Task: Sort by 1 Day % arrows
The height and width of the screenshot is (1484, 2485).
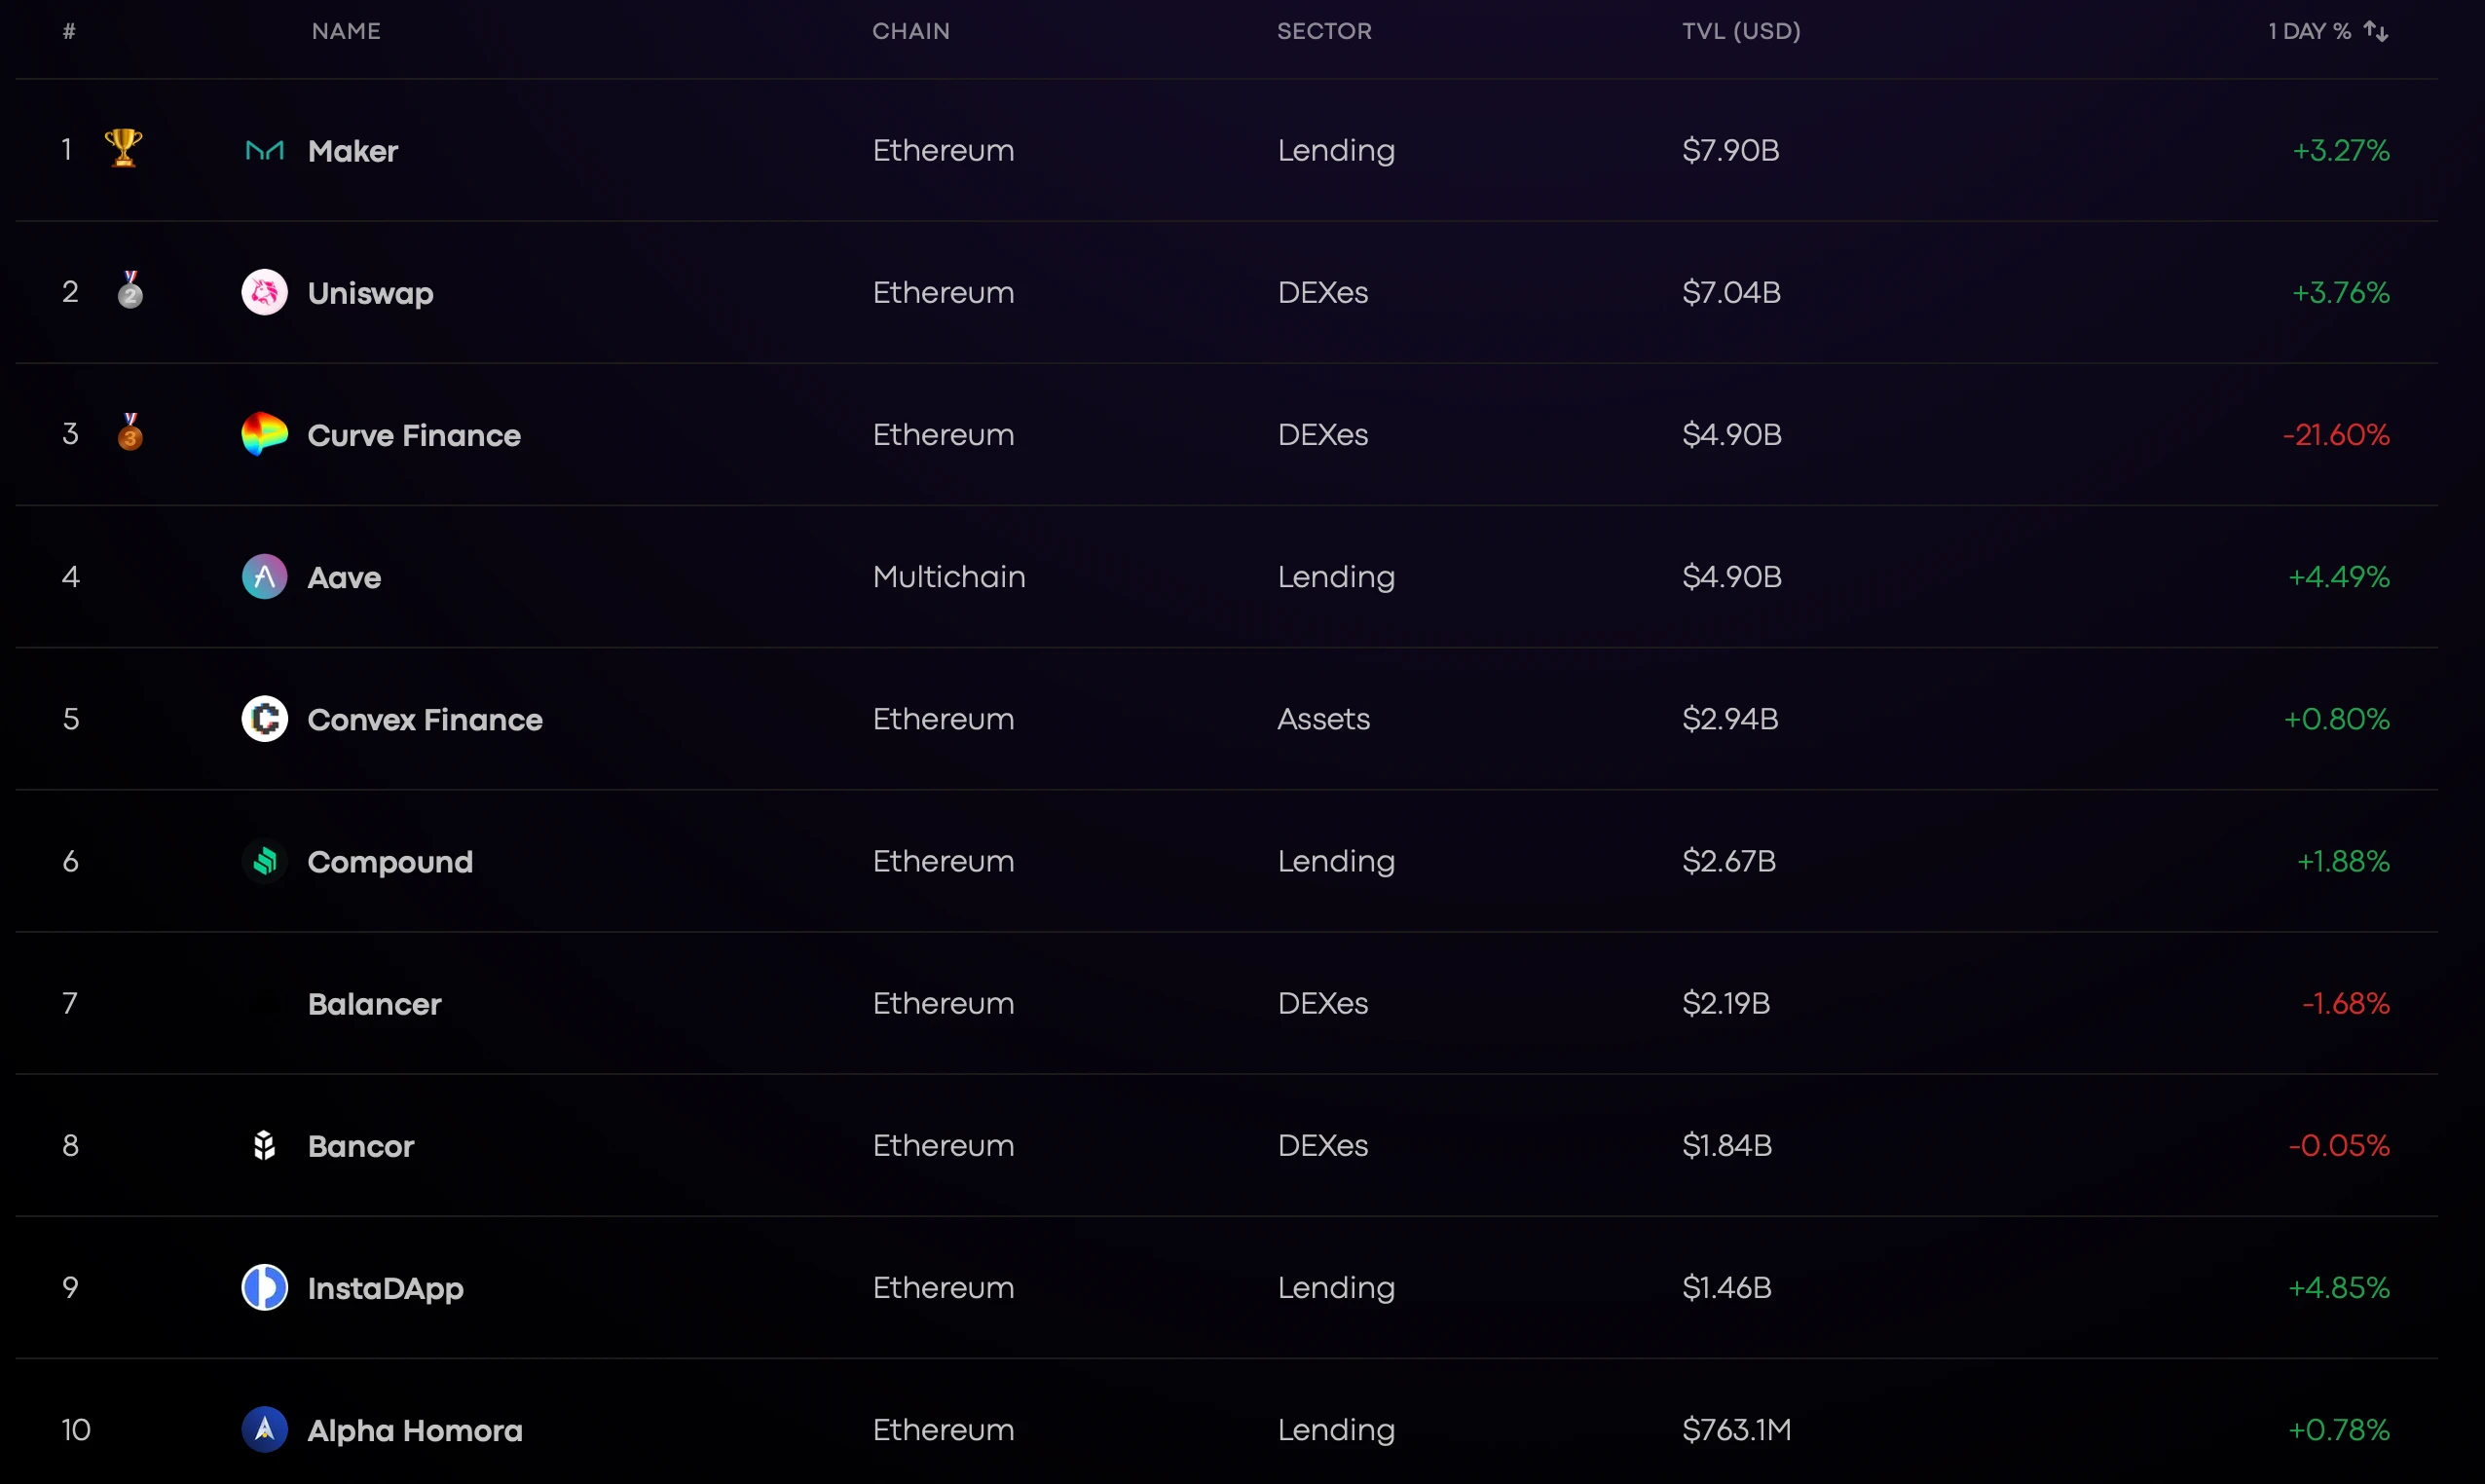Action: [2376, 31]
